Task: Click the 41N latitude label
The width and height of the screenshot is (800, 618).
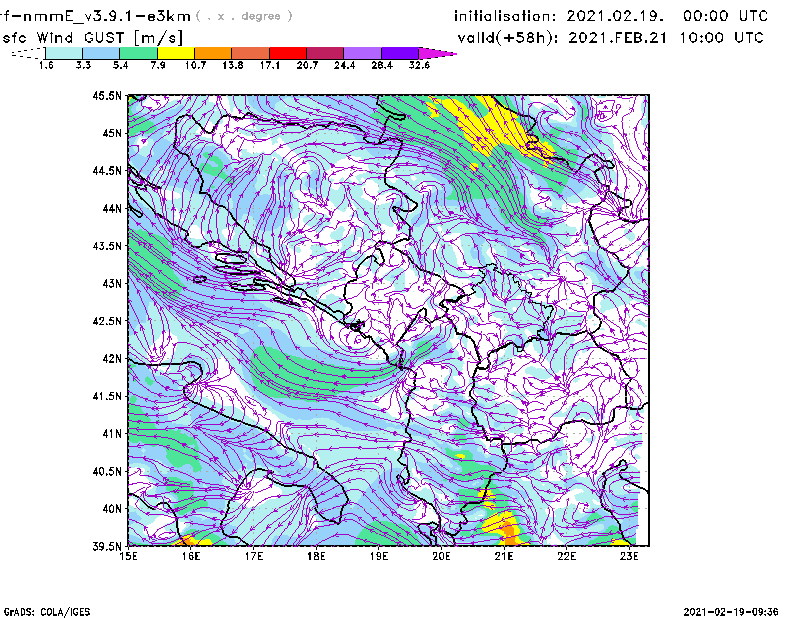Action: 112,434
